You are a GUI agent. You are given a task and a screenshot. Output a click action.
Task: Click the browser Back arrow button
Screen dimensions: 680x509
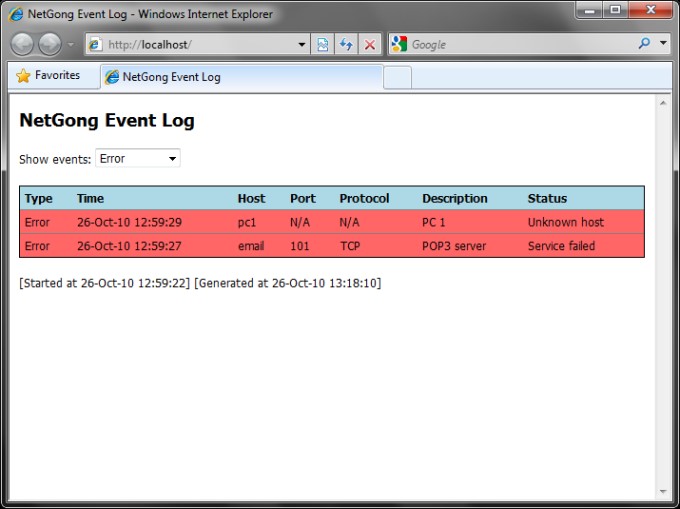pyautogui.click(x=22, y=45)
